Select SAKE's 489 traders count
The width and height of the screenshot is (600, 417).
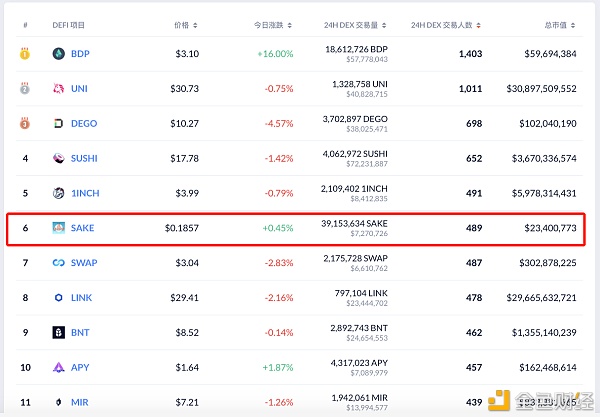474,228
